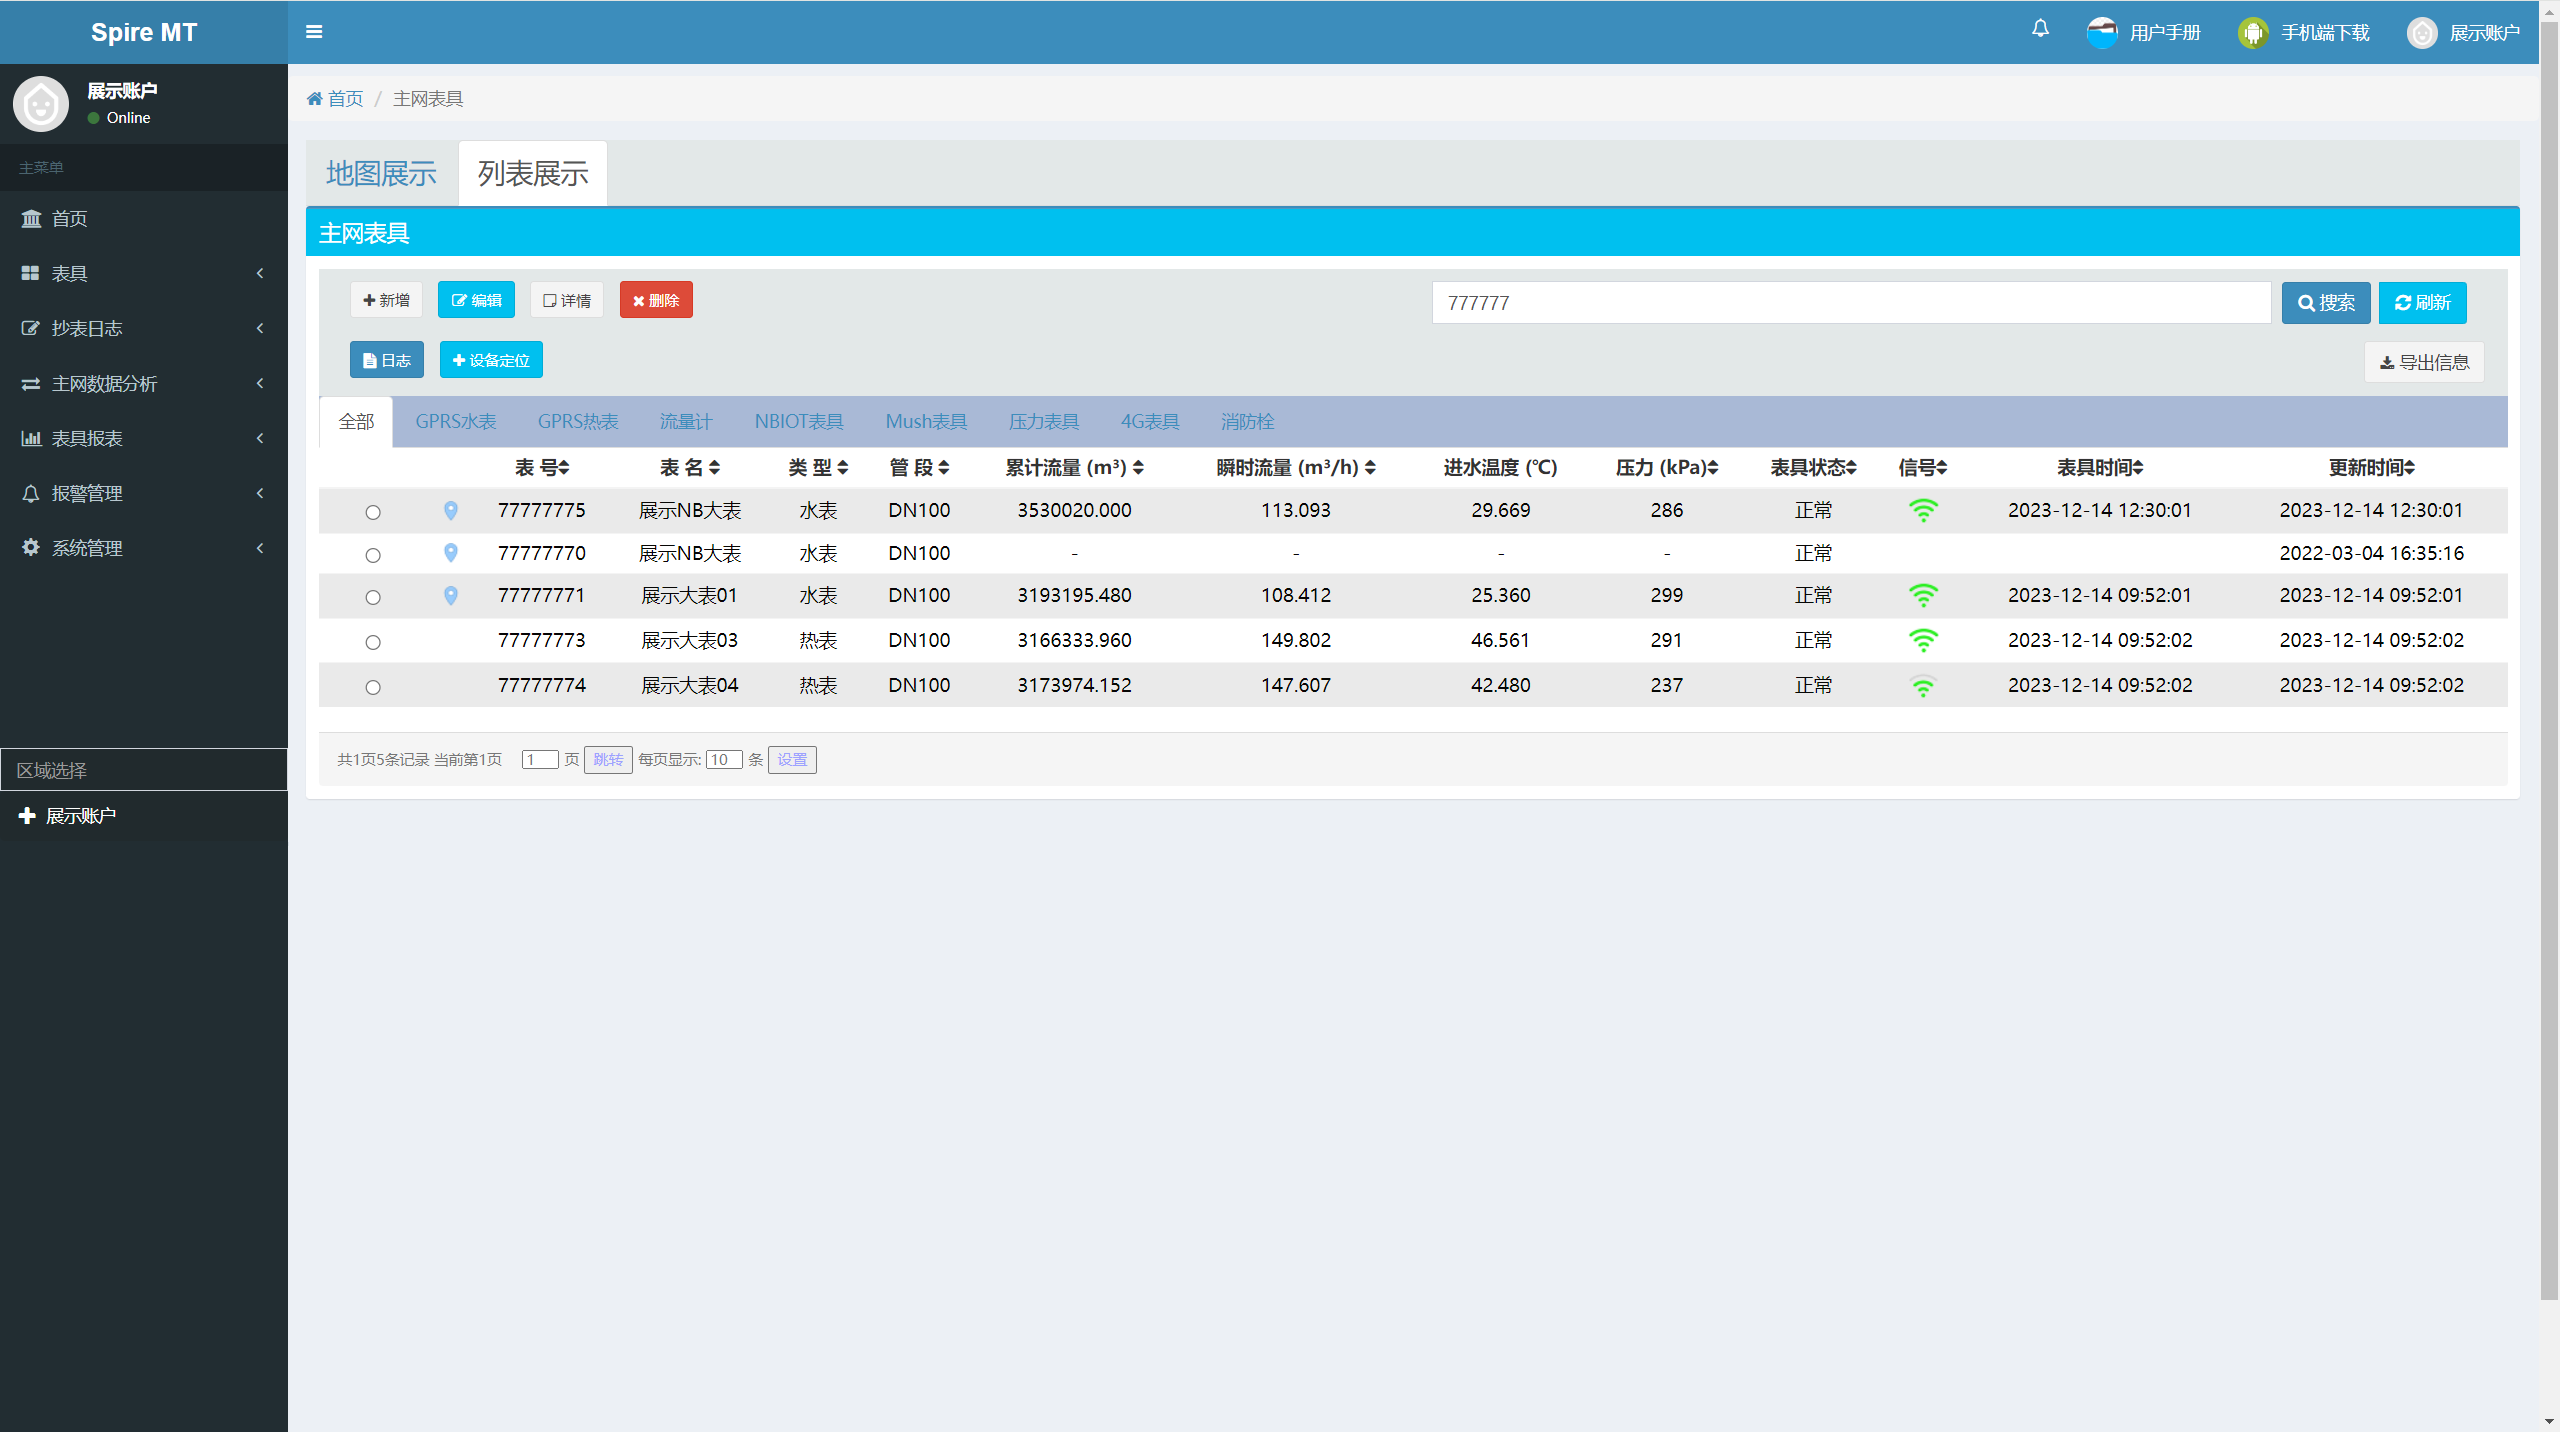
Task: Open the Android mobile download icon
Action: click(2253, 33)
